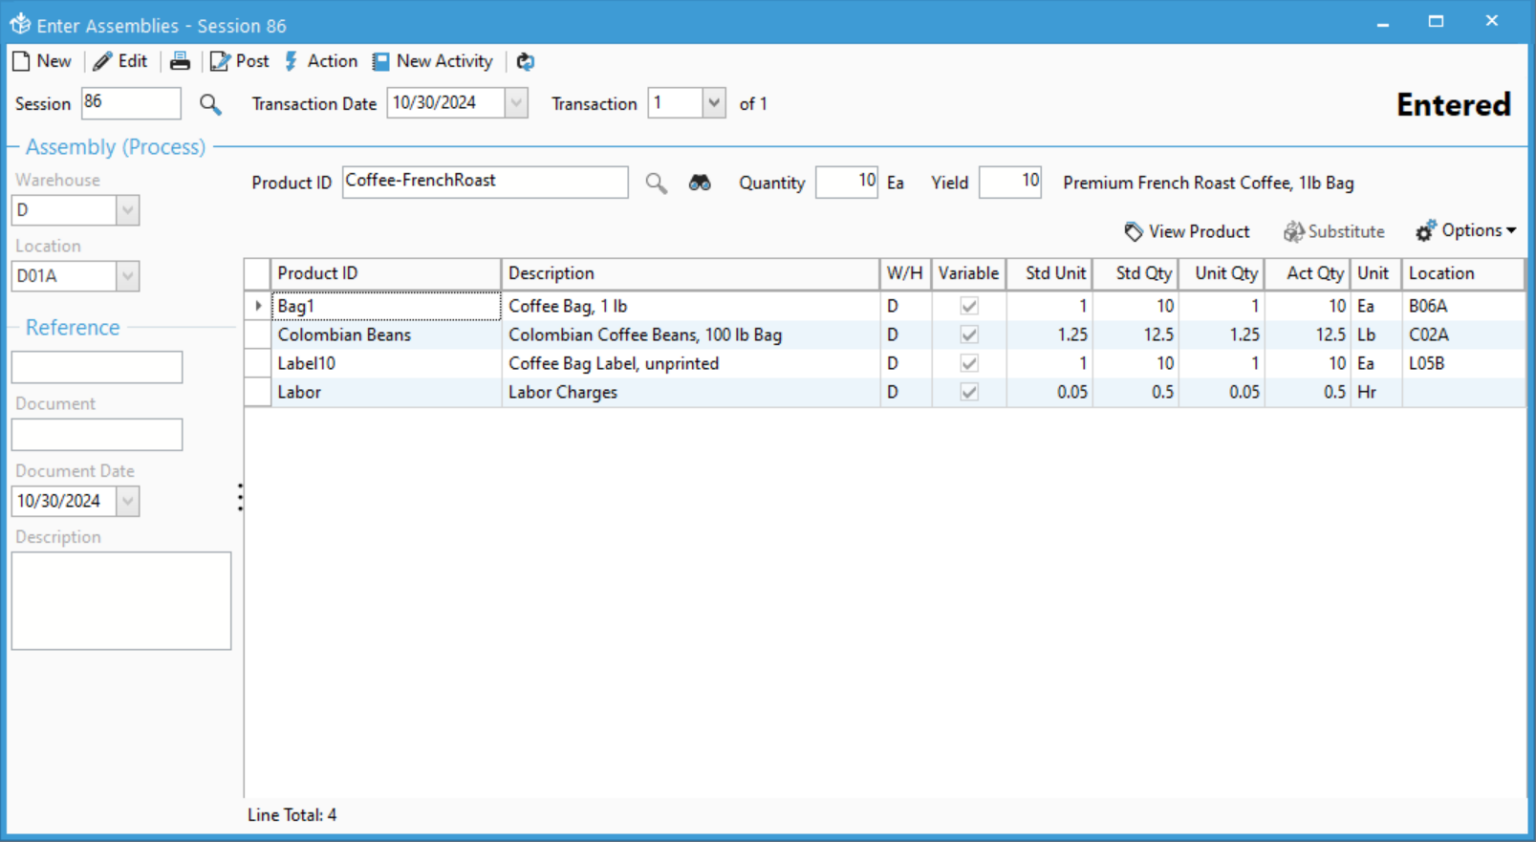Toggle Variable for the Labor line
The image size is (1536, 842).
[967, 392]
